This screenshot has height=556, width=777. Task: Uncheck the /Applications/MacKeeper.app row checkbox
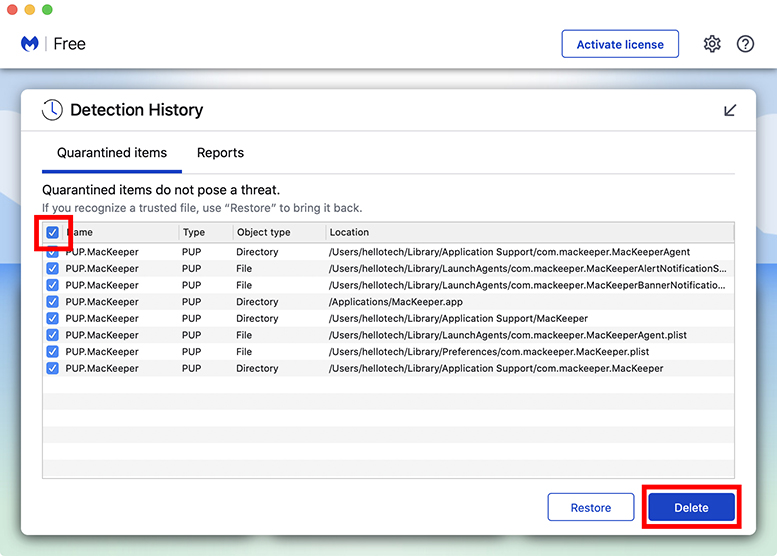click(53, 302)
